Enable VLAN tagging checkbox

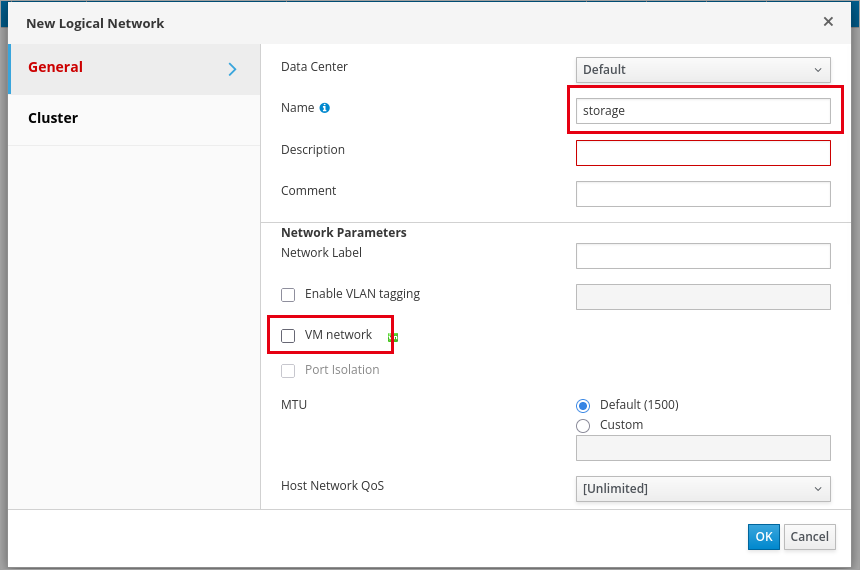[x=288, y=295]
